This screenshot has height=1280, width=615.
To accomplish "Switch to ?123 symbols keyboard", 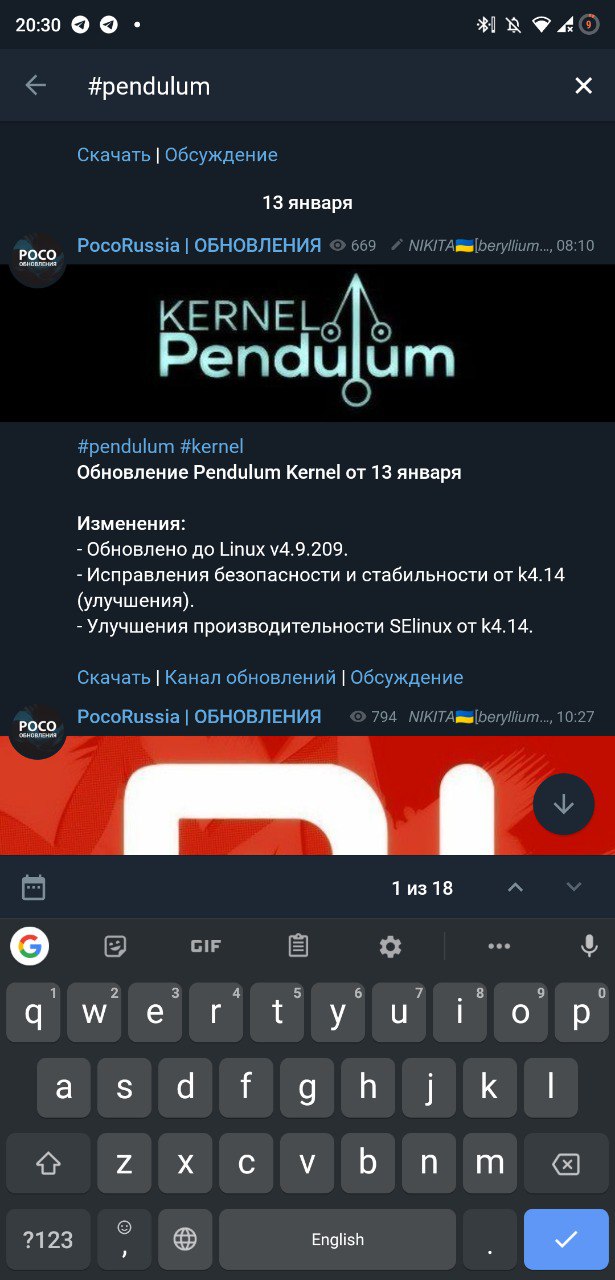I will [48, 1240].
